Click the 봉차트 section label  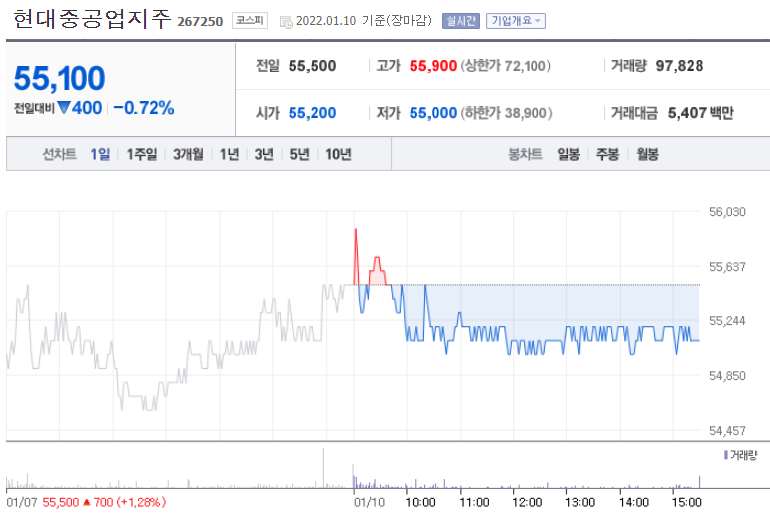(x=525, y=154)
